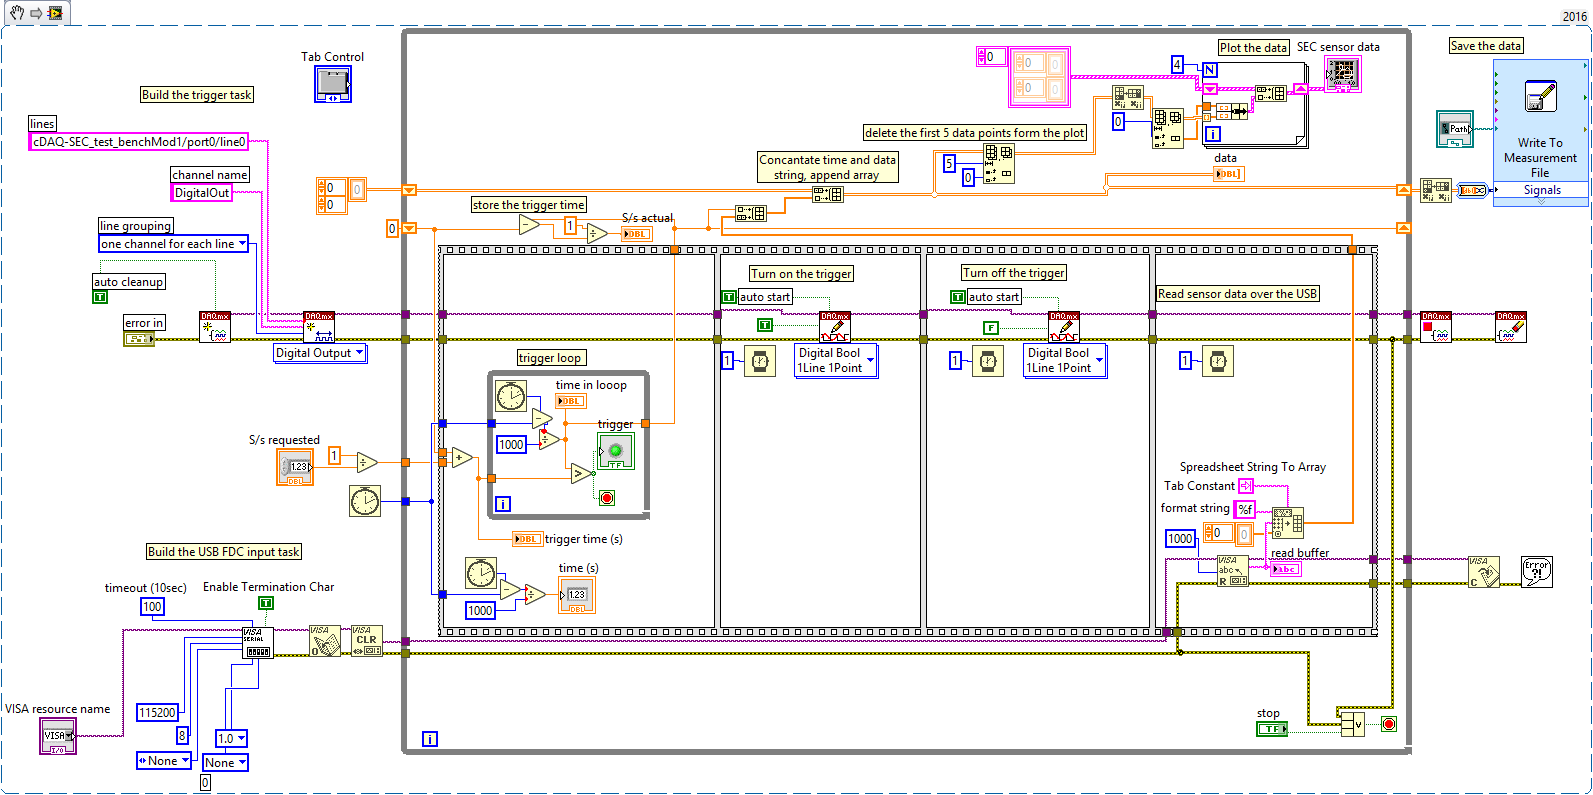Click the 115200 baud rate constant
Screen dimensions: 1593x795
pos(157,713)
